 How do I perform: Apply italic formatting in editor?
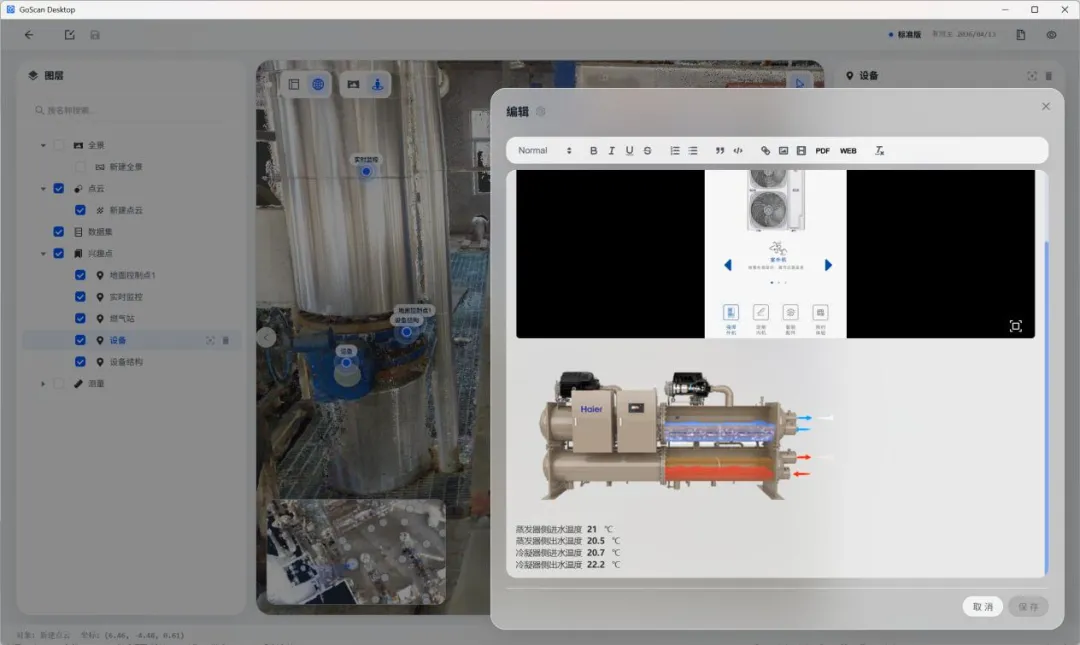click(x=611, y=151)
